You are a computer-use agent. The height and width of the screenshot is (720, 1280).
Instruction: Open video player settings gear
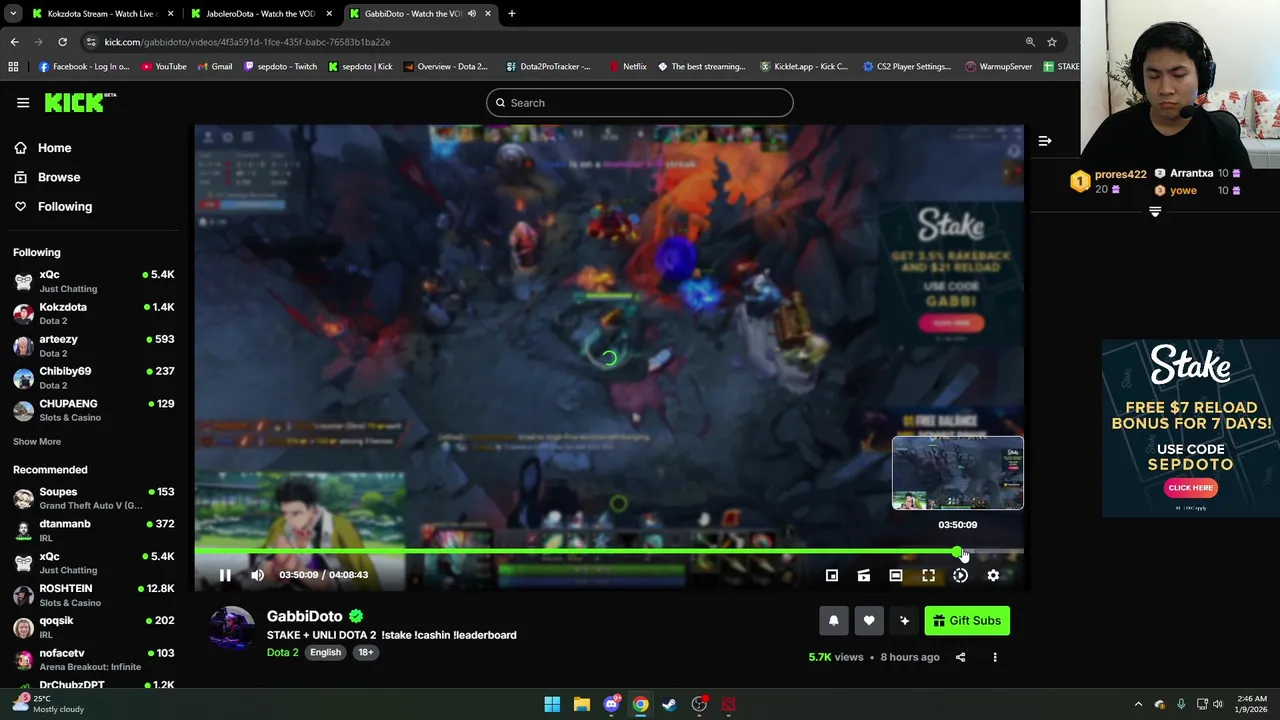(x=993, y=575)
